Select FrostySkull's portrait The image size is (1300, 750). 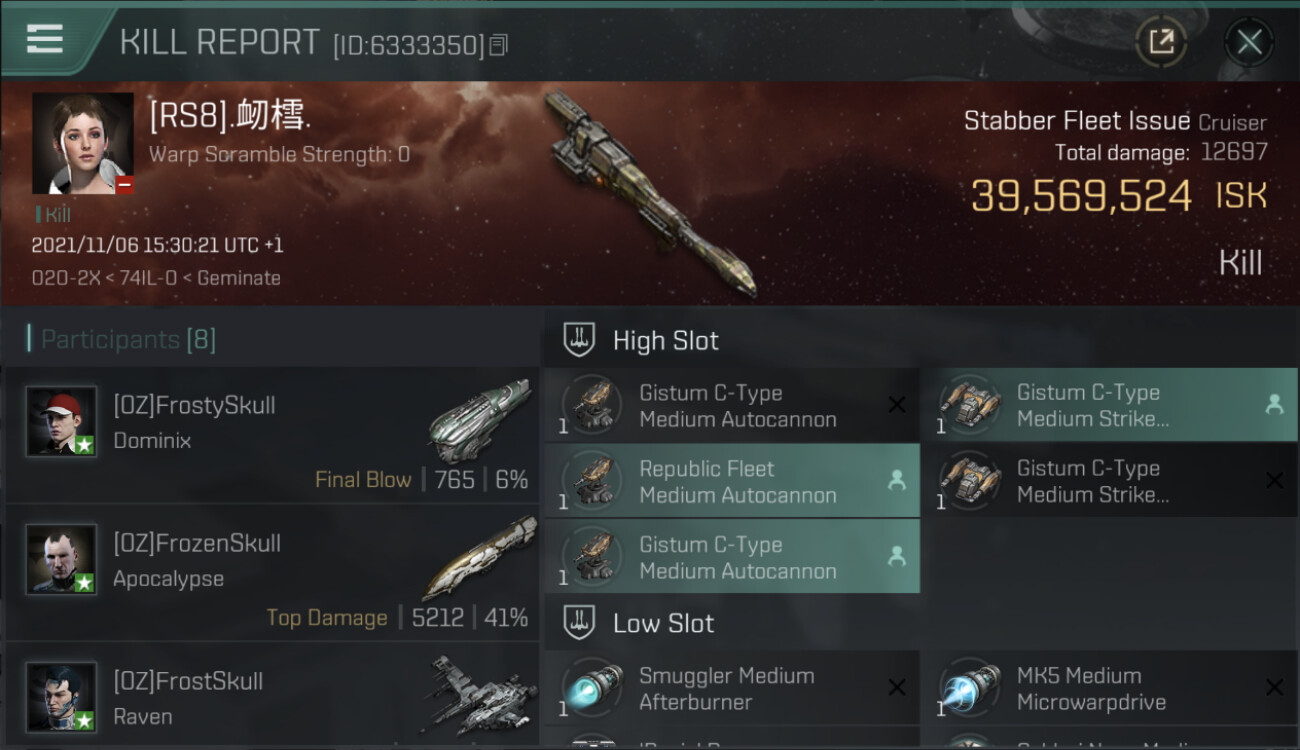[x=61, y=421]
